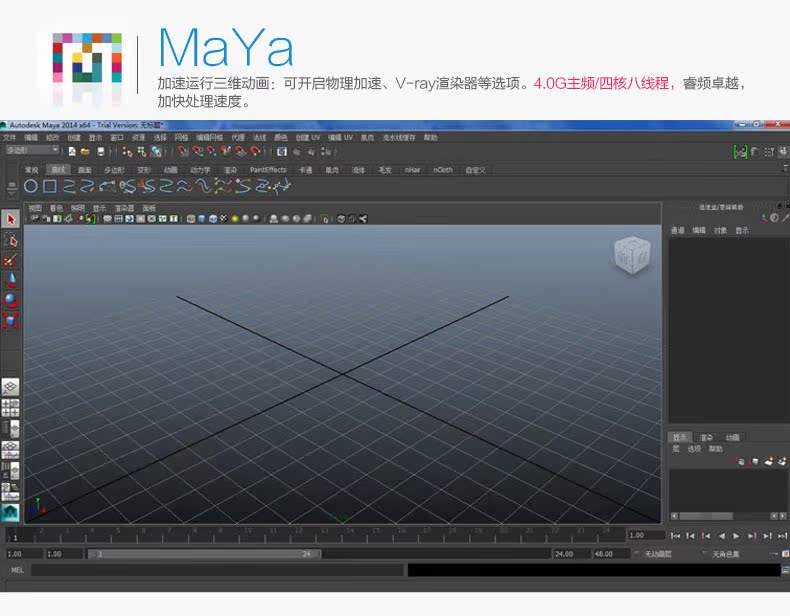Switch to the nCloth shelf tab

click(443, 170)
